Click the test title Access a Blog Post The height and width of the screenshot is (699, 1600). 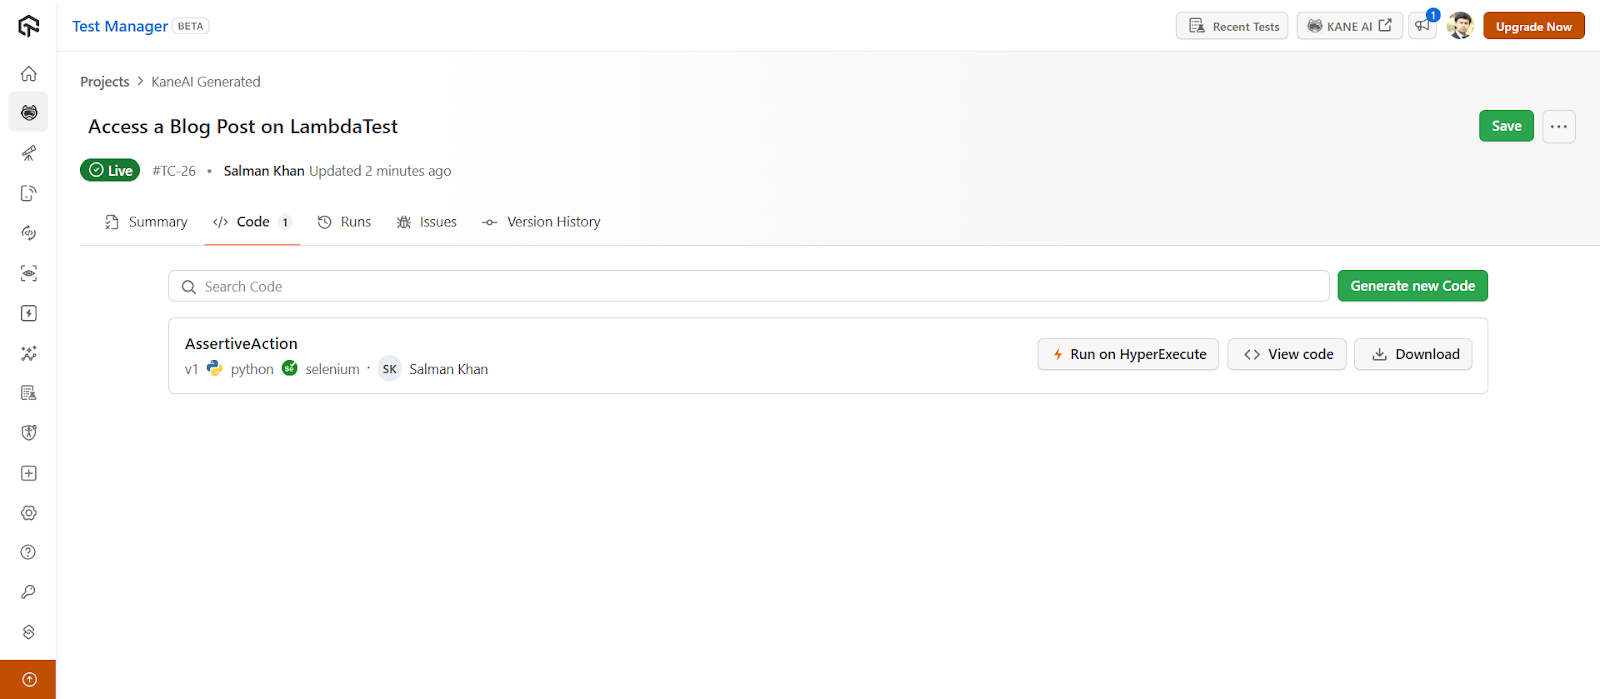click(243, 126)
